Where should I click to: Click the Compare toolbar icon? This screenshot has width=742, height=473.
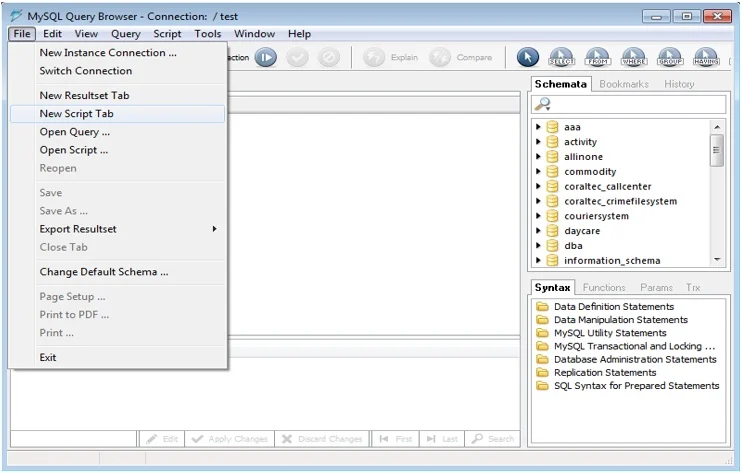pyautogui.click(x=440, y=58)
